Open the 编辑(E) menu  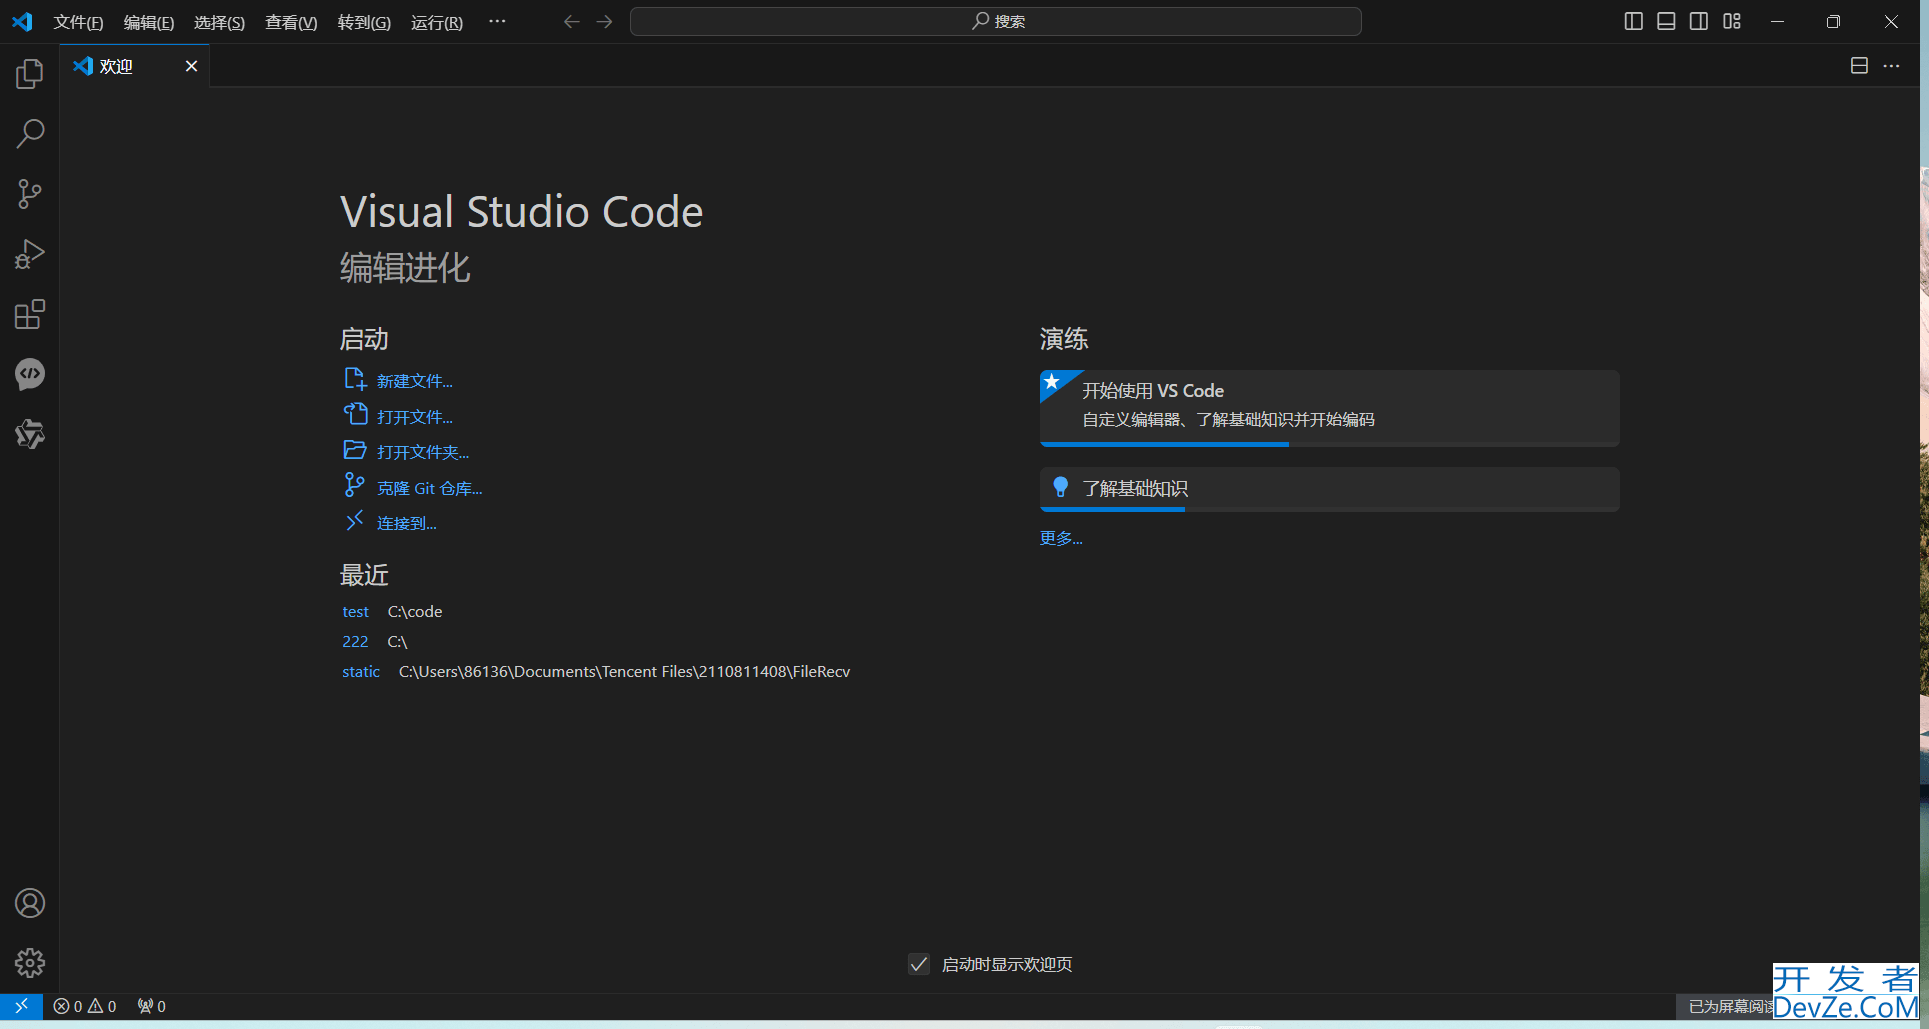(149, 22)
